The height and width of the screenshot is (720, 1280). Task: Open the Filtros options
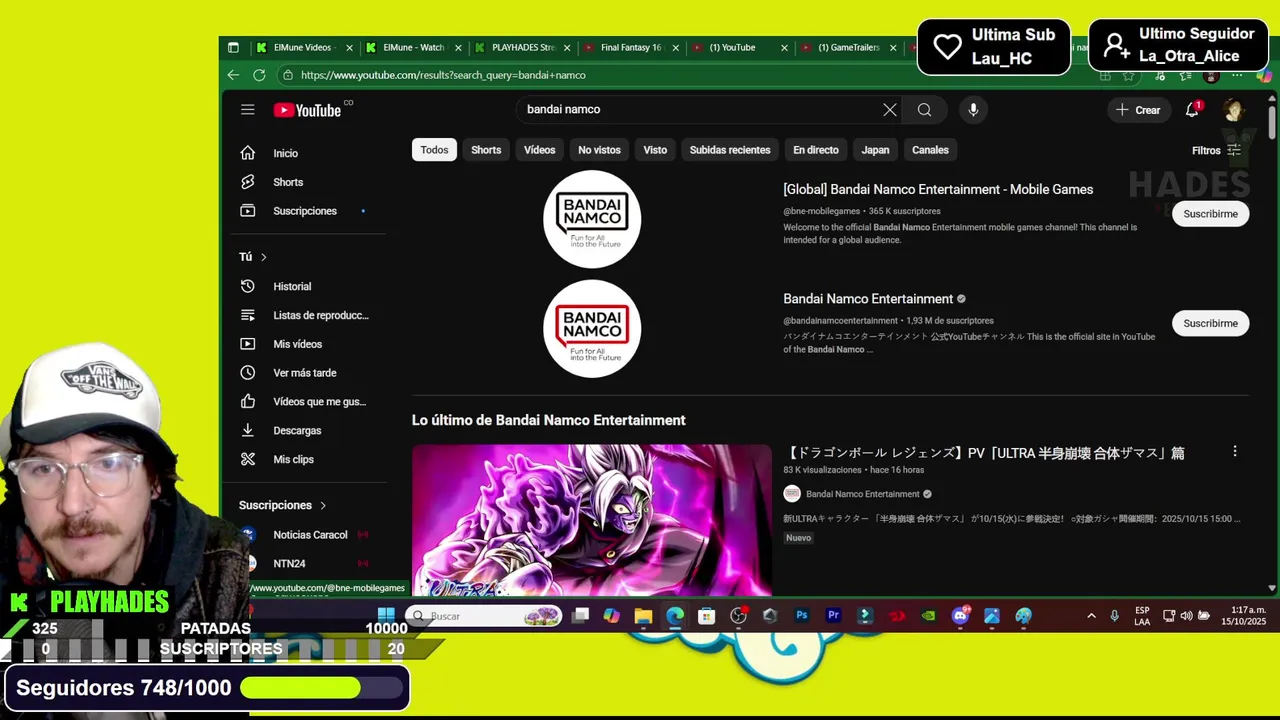[x=1216, y=150]
